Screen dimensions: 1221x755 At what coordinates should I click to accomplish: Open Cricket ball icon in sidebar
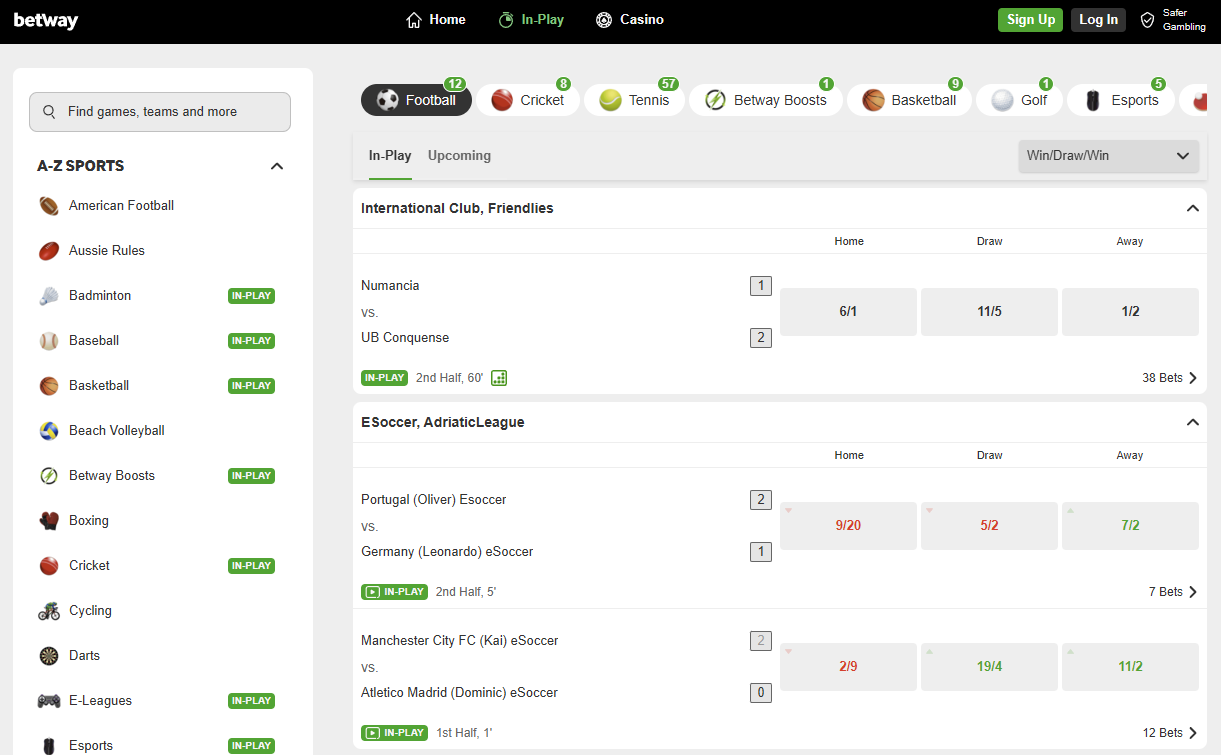(x=49, y=566)
